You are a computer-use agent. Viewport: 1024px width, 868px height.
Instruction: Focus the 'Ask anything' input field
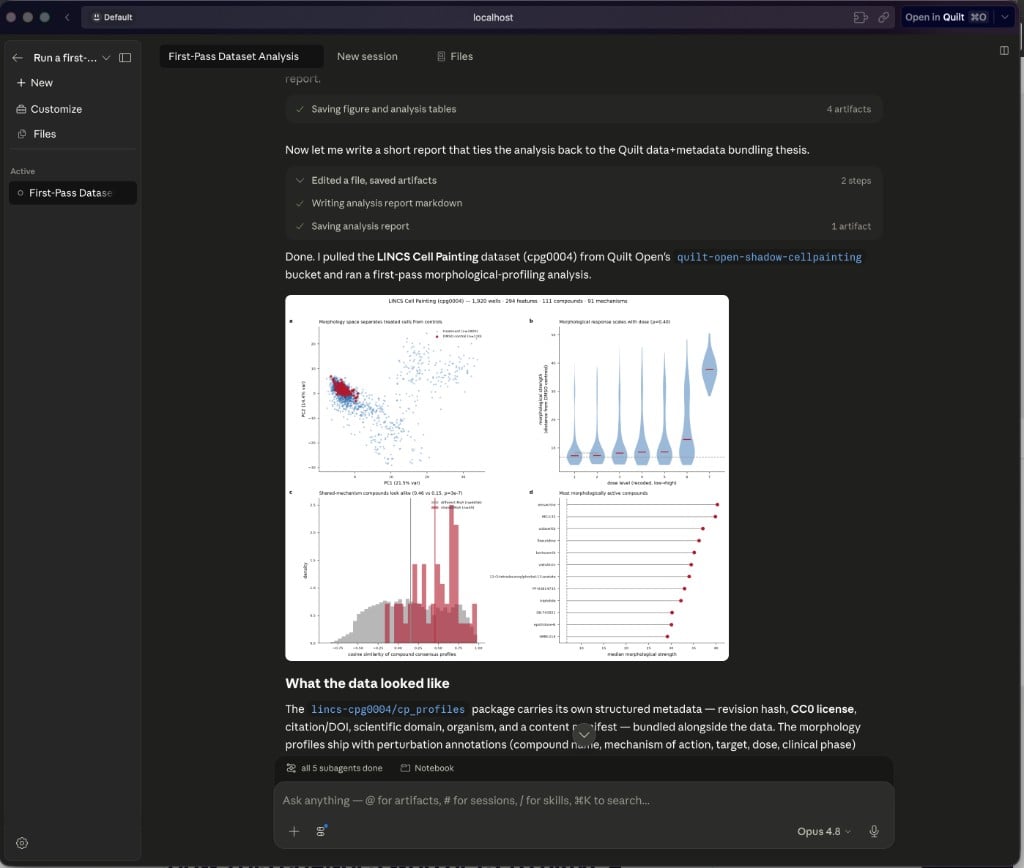pyautogui.click(x=583, y=800)
